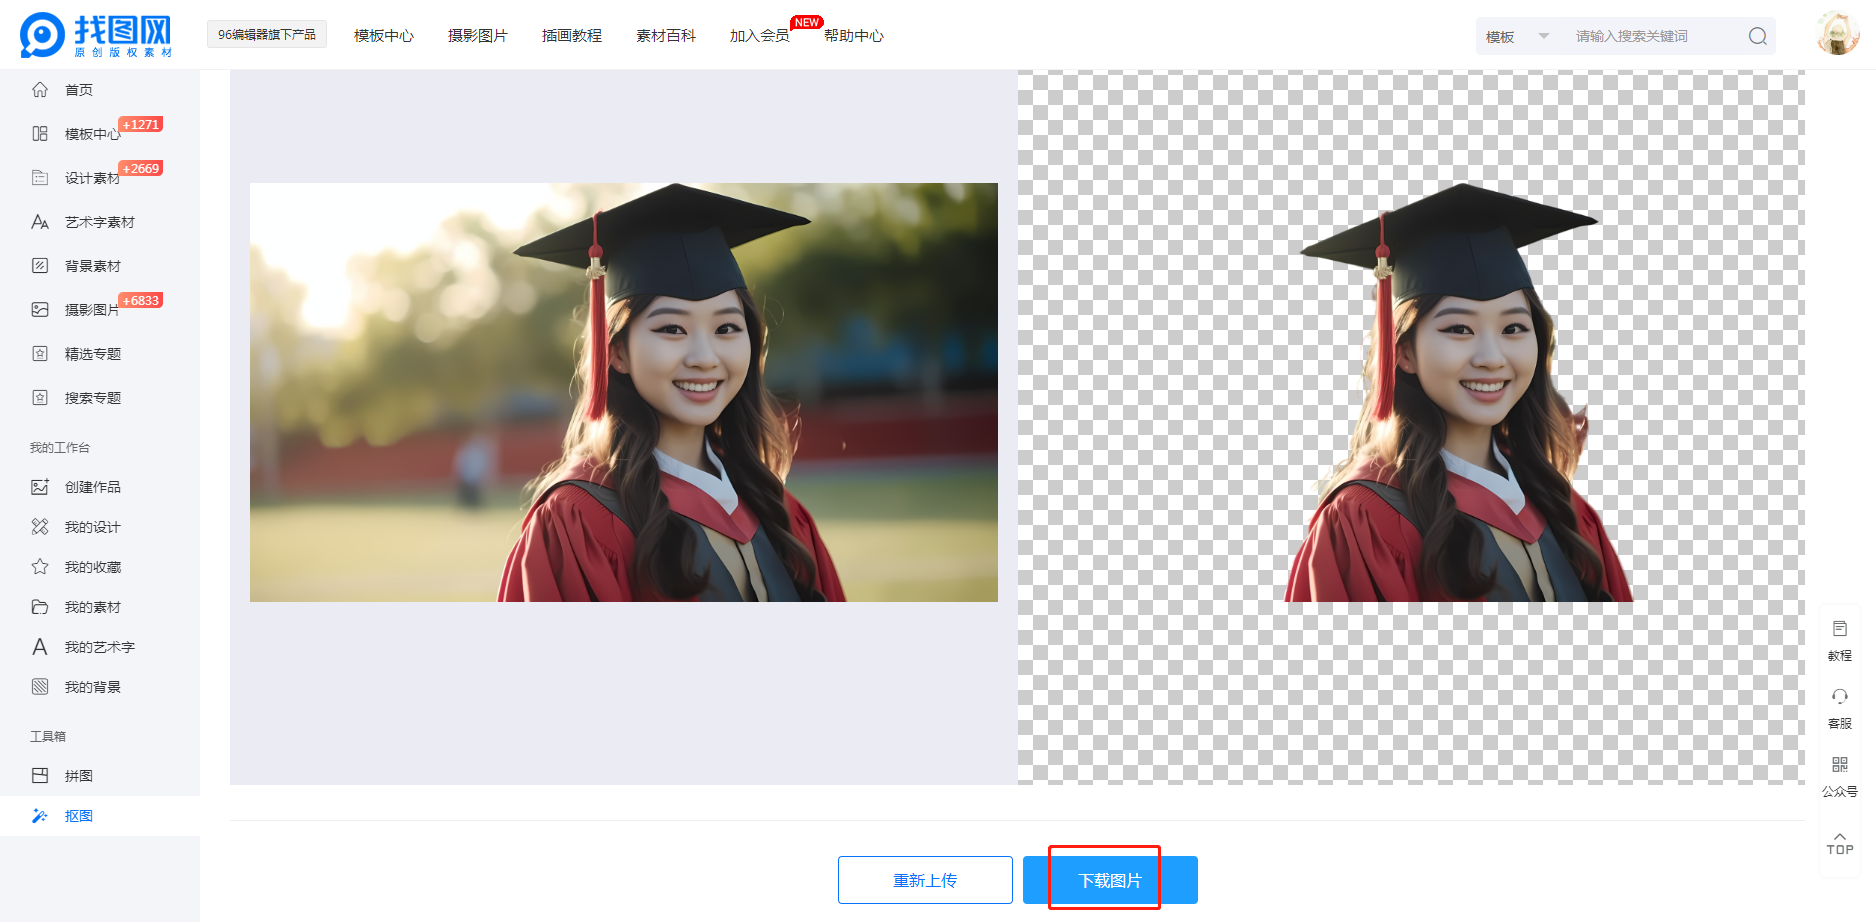Open 模板中心 in top navigation

pos(383,36)
